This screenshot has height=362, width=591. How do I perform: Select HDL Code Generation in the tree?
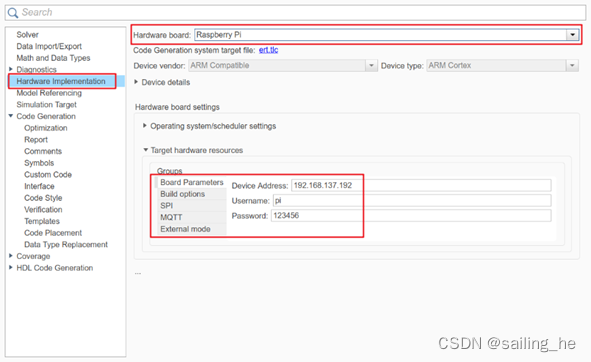55,268
